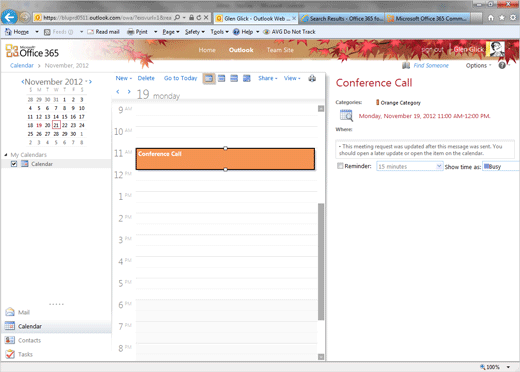Click the scroll up arrow in day view
Screen dimensions: 520x372
click(321, 109)
